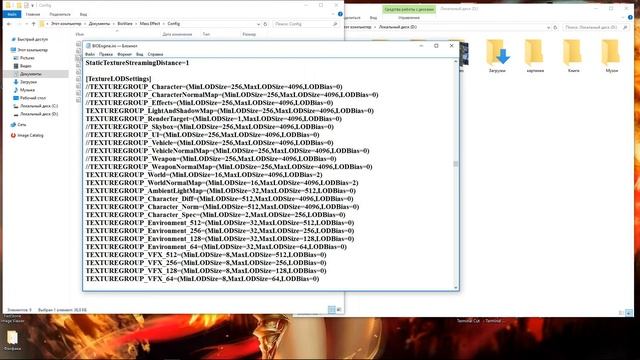The width and height of the screenshot is (640, 360).
Task: Open the blue Файл tab in Config Explorer
Action: click(12, 14)
